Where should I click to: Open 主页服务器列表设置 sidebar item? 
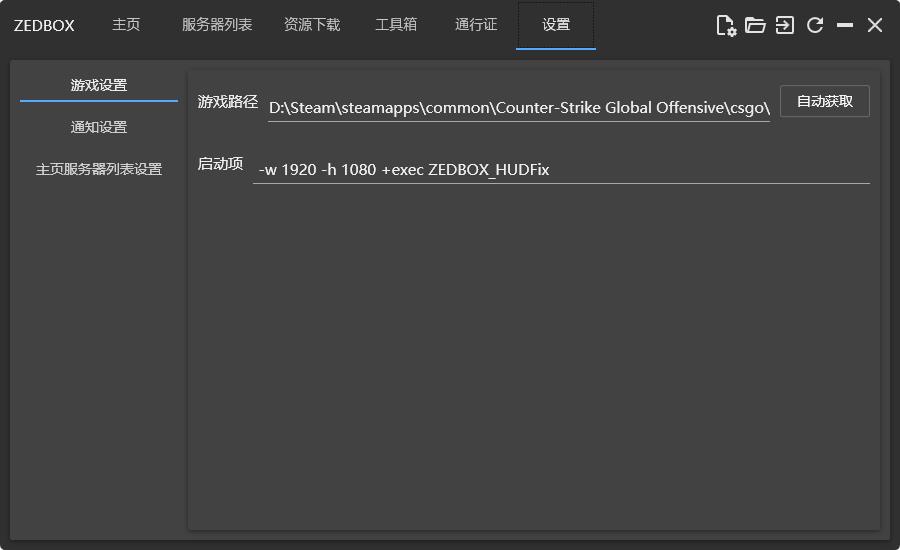point(99,169)
